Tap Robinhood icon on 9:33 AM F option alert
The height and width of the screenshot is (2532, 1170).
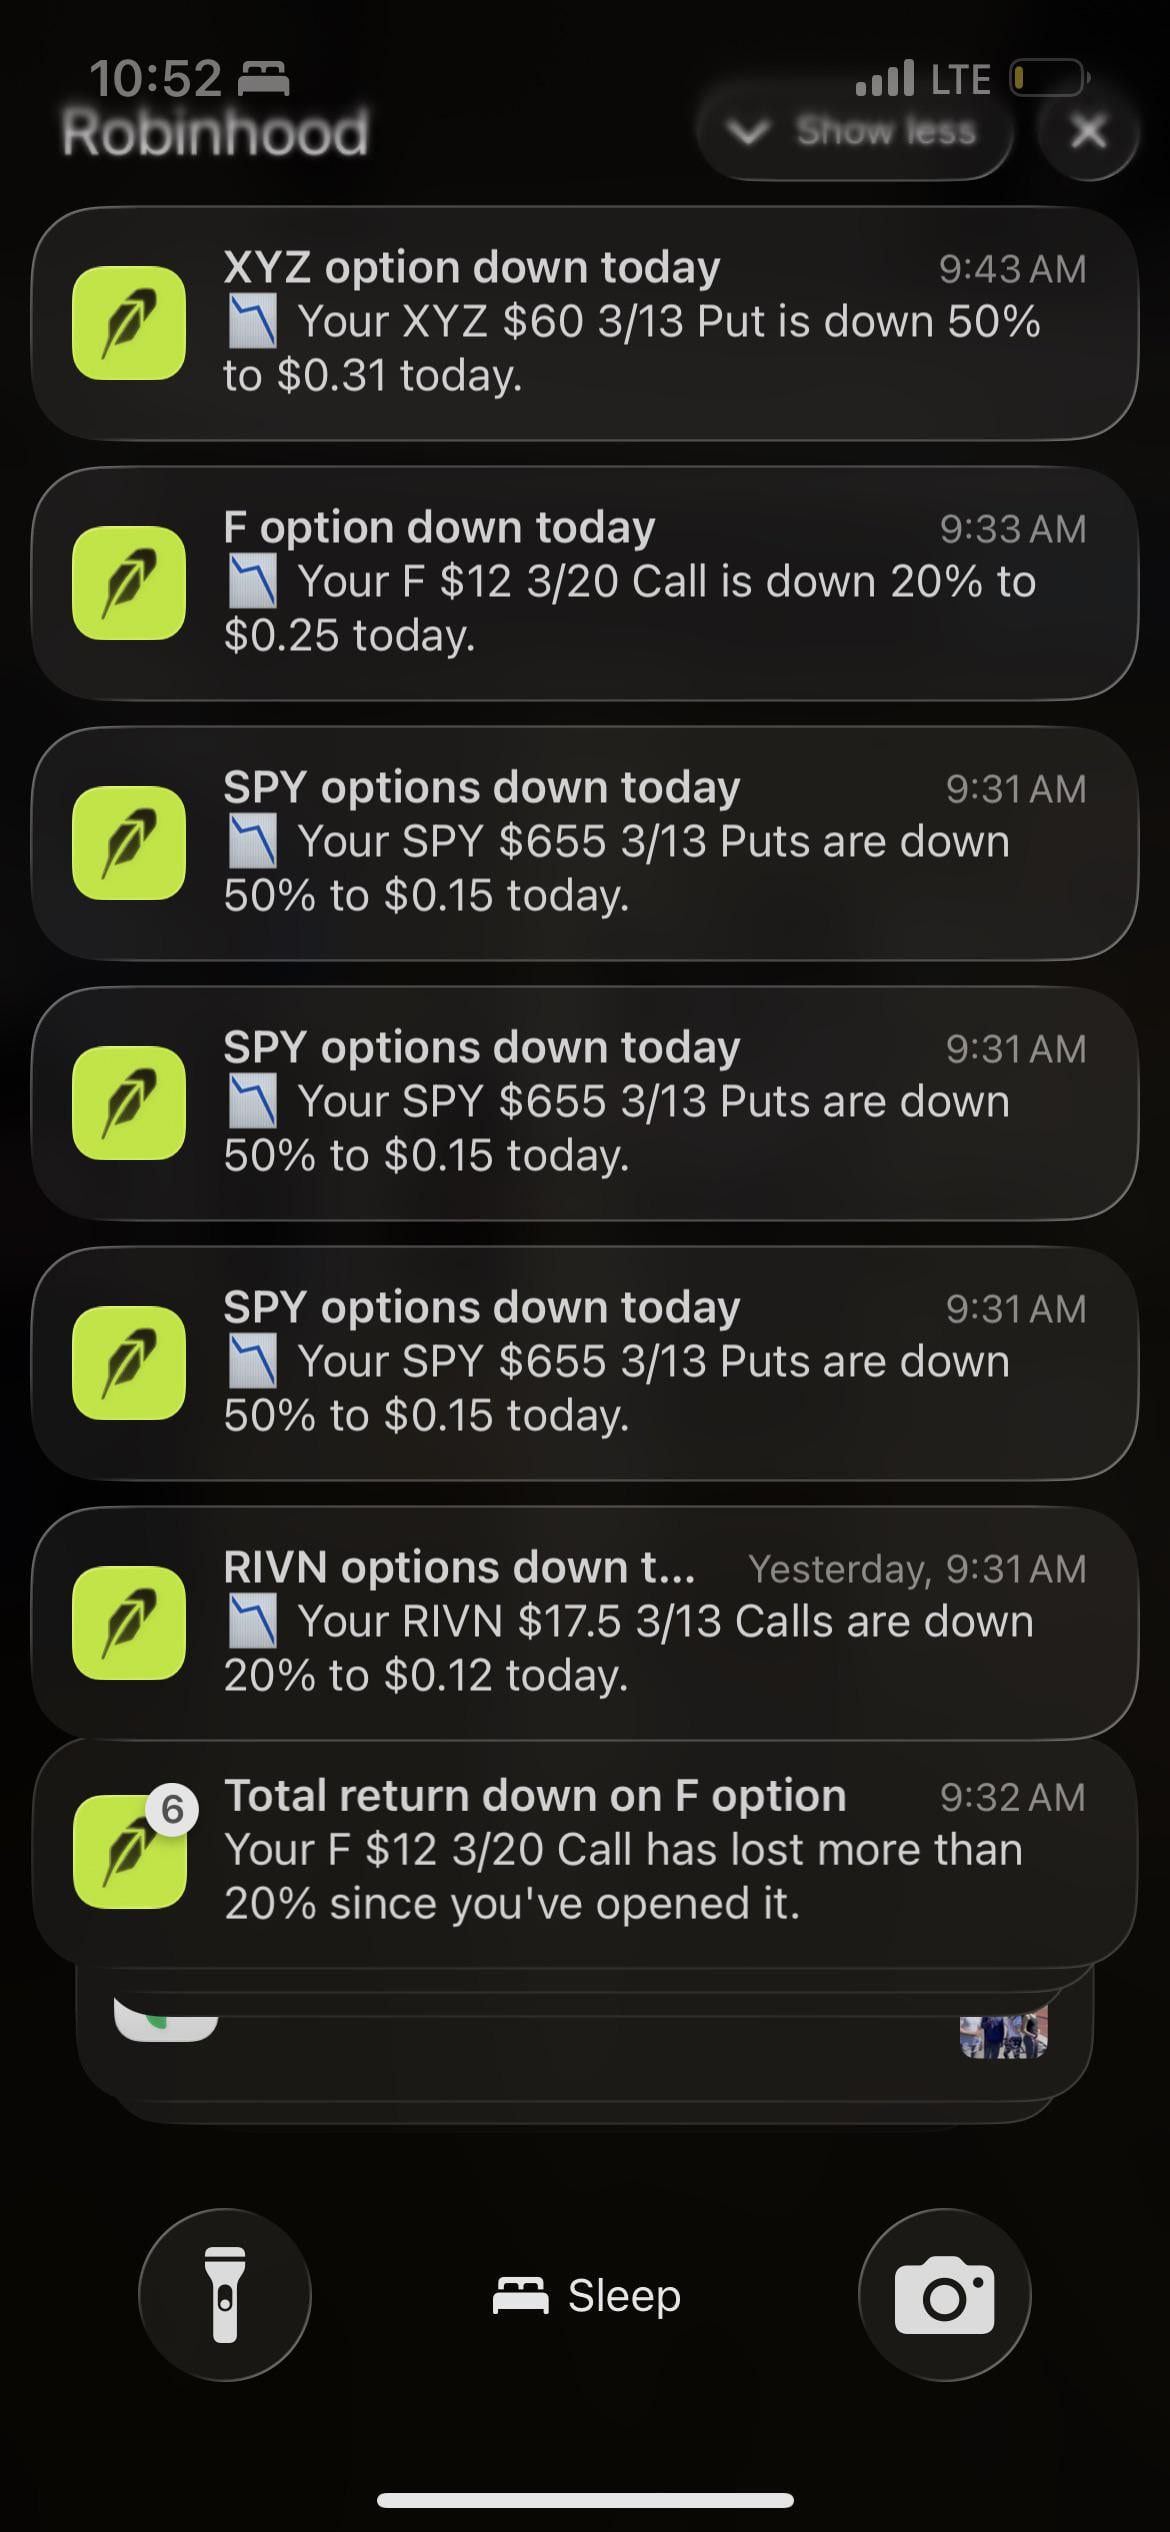(x=129, y=583)
